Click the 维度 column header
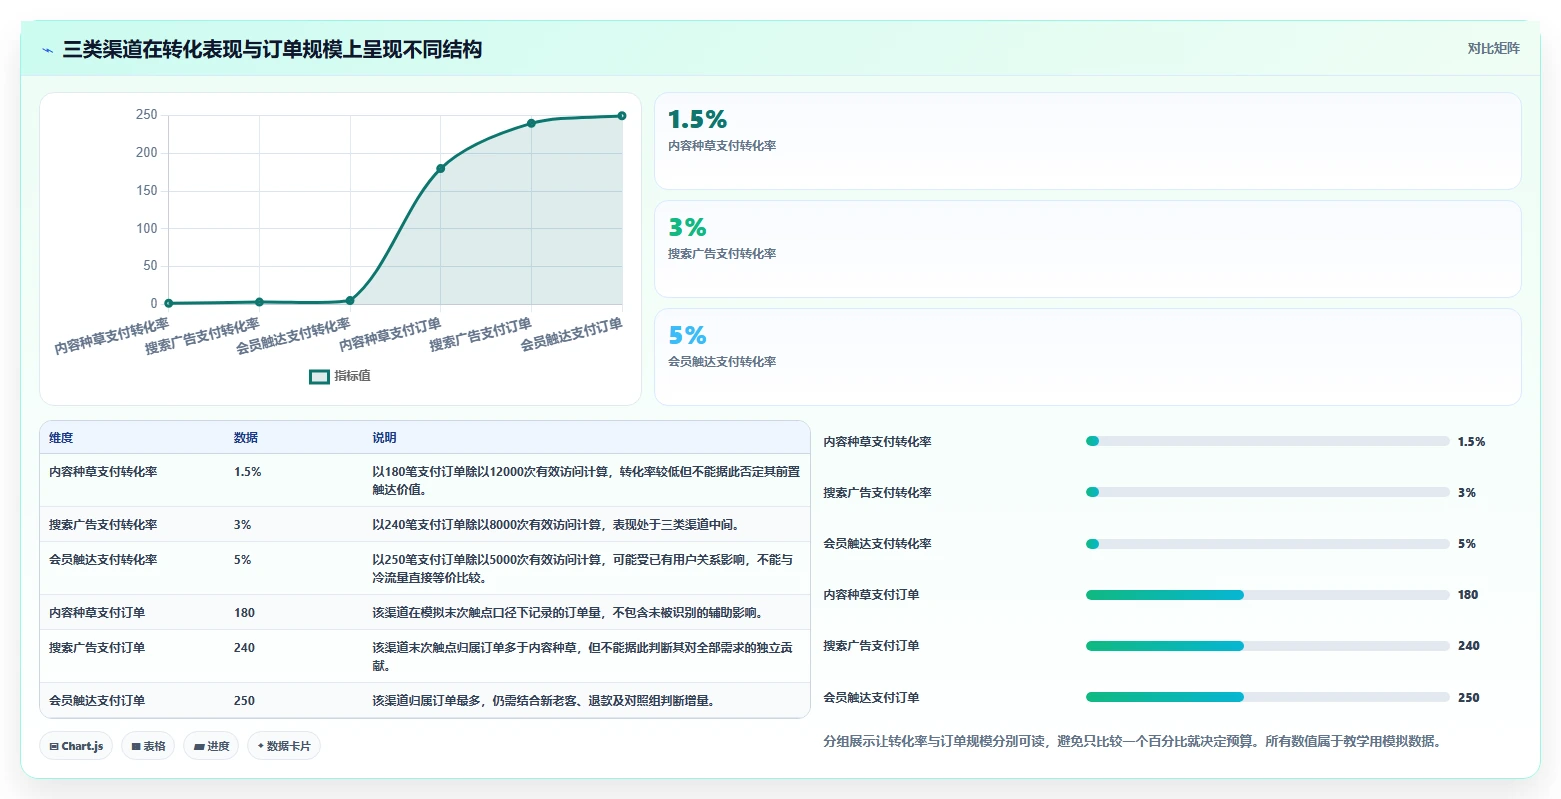Viewport: 1561px width, 799px height. 61,438
